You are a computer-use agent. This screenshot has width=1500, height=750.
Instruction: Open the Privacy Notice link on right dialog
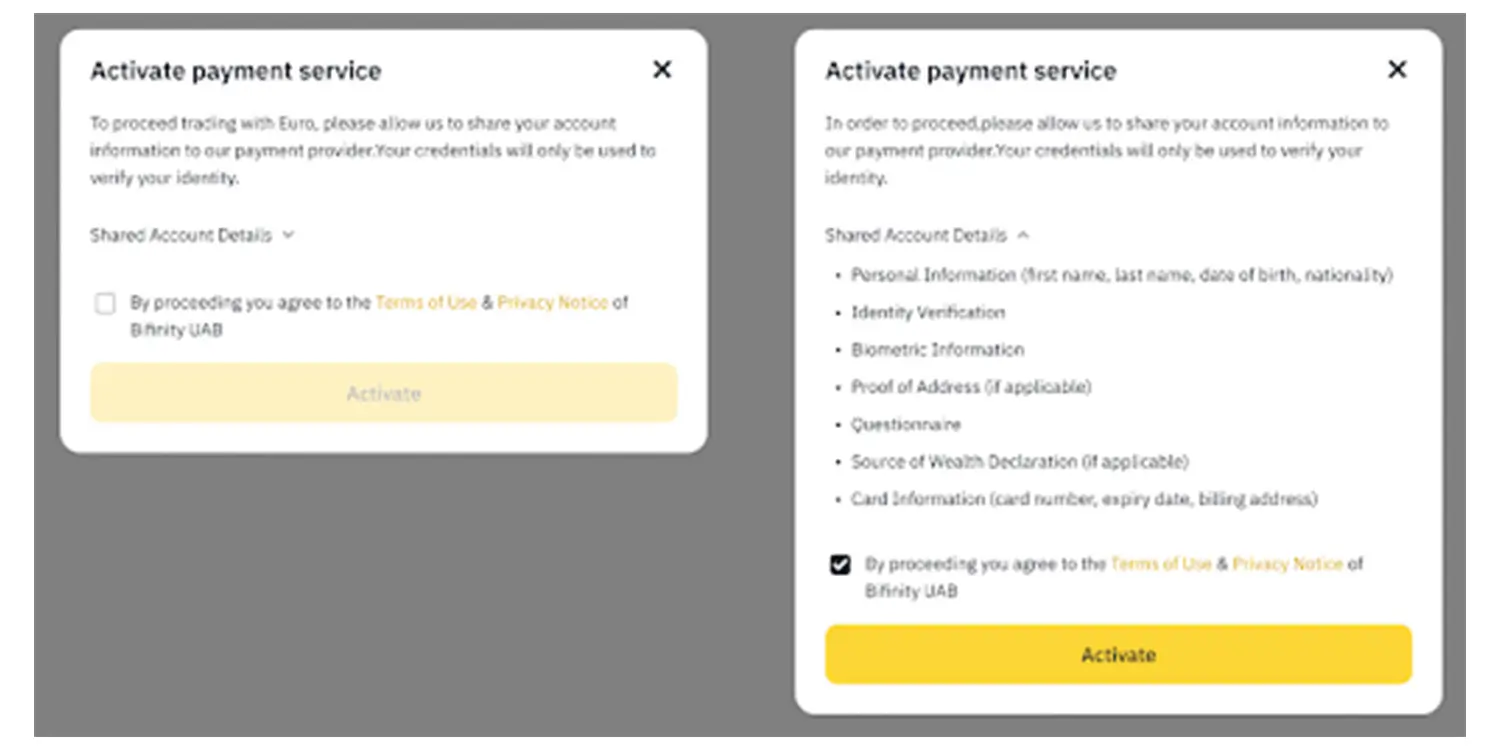pos(1286,564)
